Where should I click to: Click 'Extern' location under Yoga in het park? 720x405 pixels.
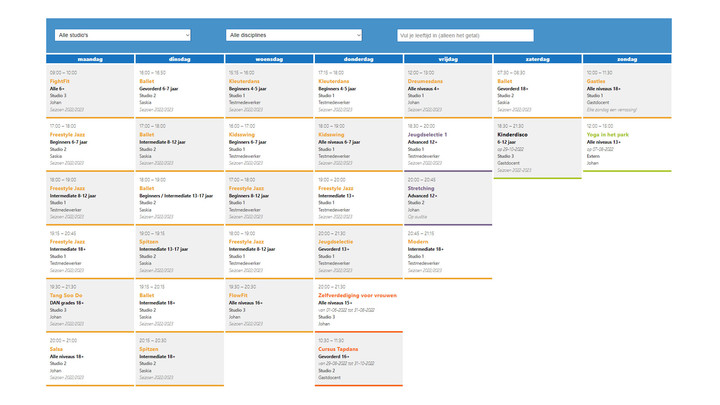593,156
